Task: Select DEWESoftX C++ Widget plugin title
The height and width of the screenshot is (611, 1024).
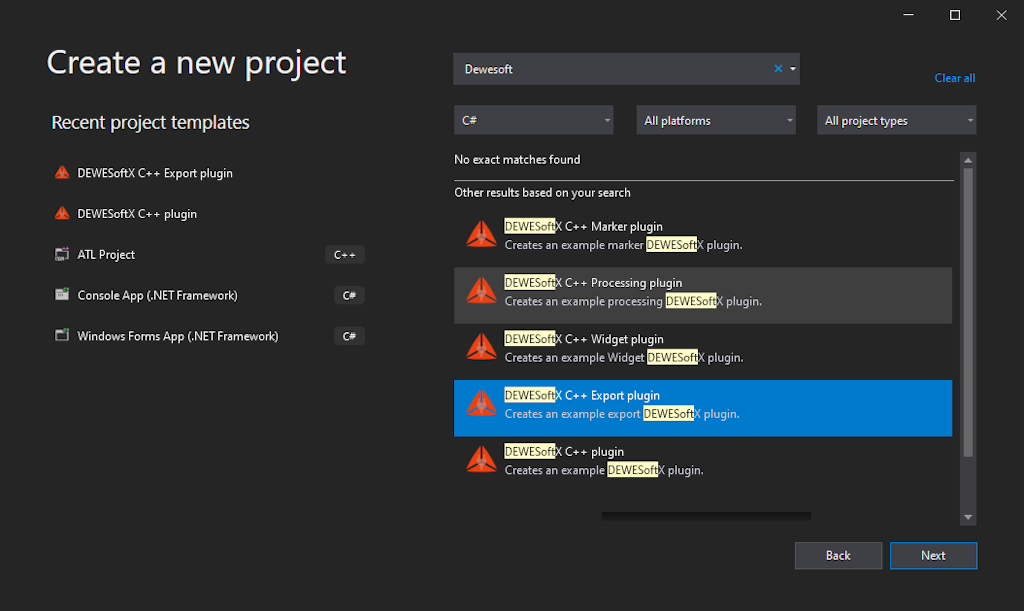Action: (584, 339)
